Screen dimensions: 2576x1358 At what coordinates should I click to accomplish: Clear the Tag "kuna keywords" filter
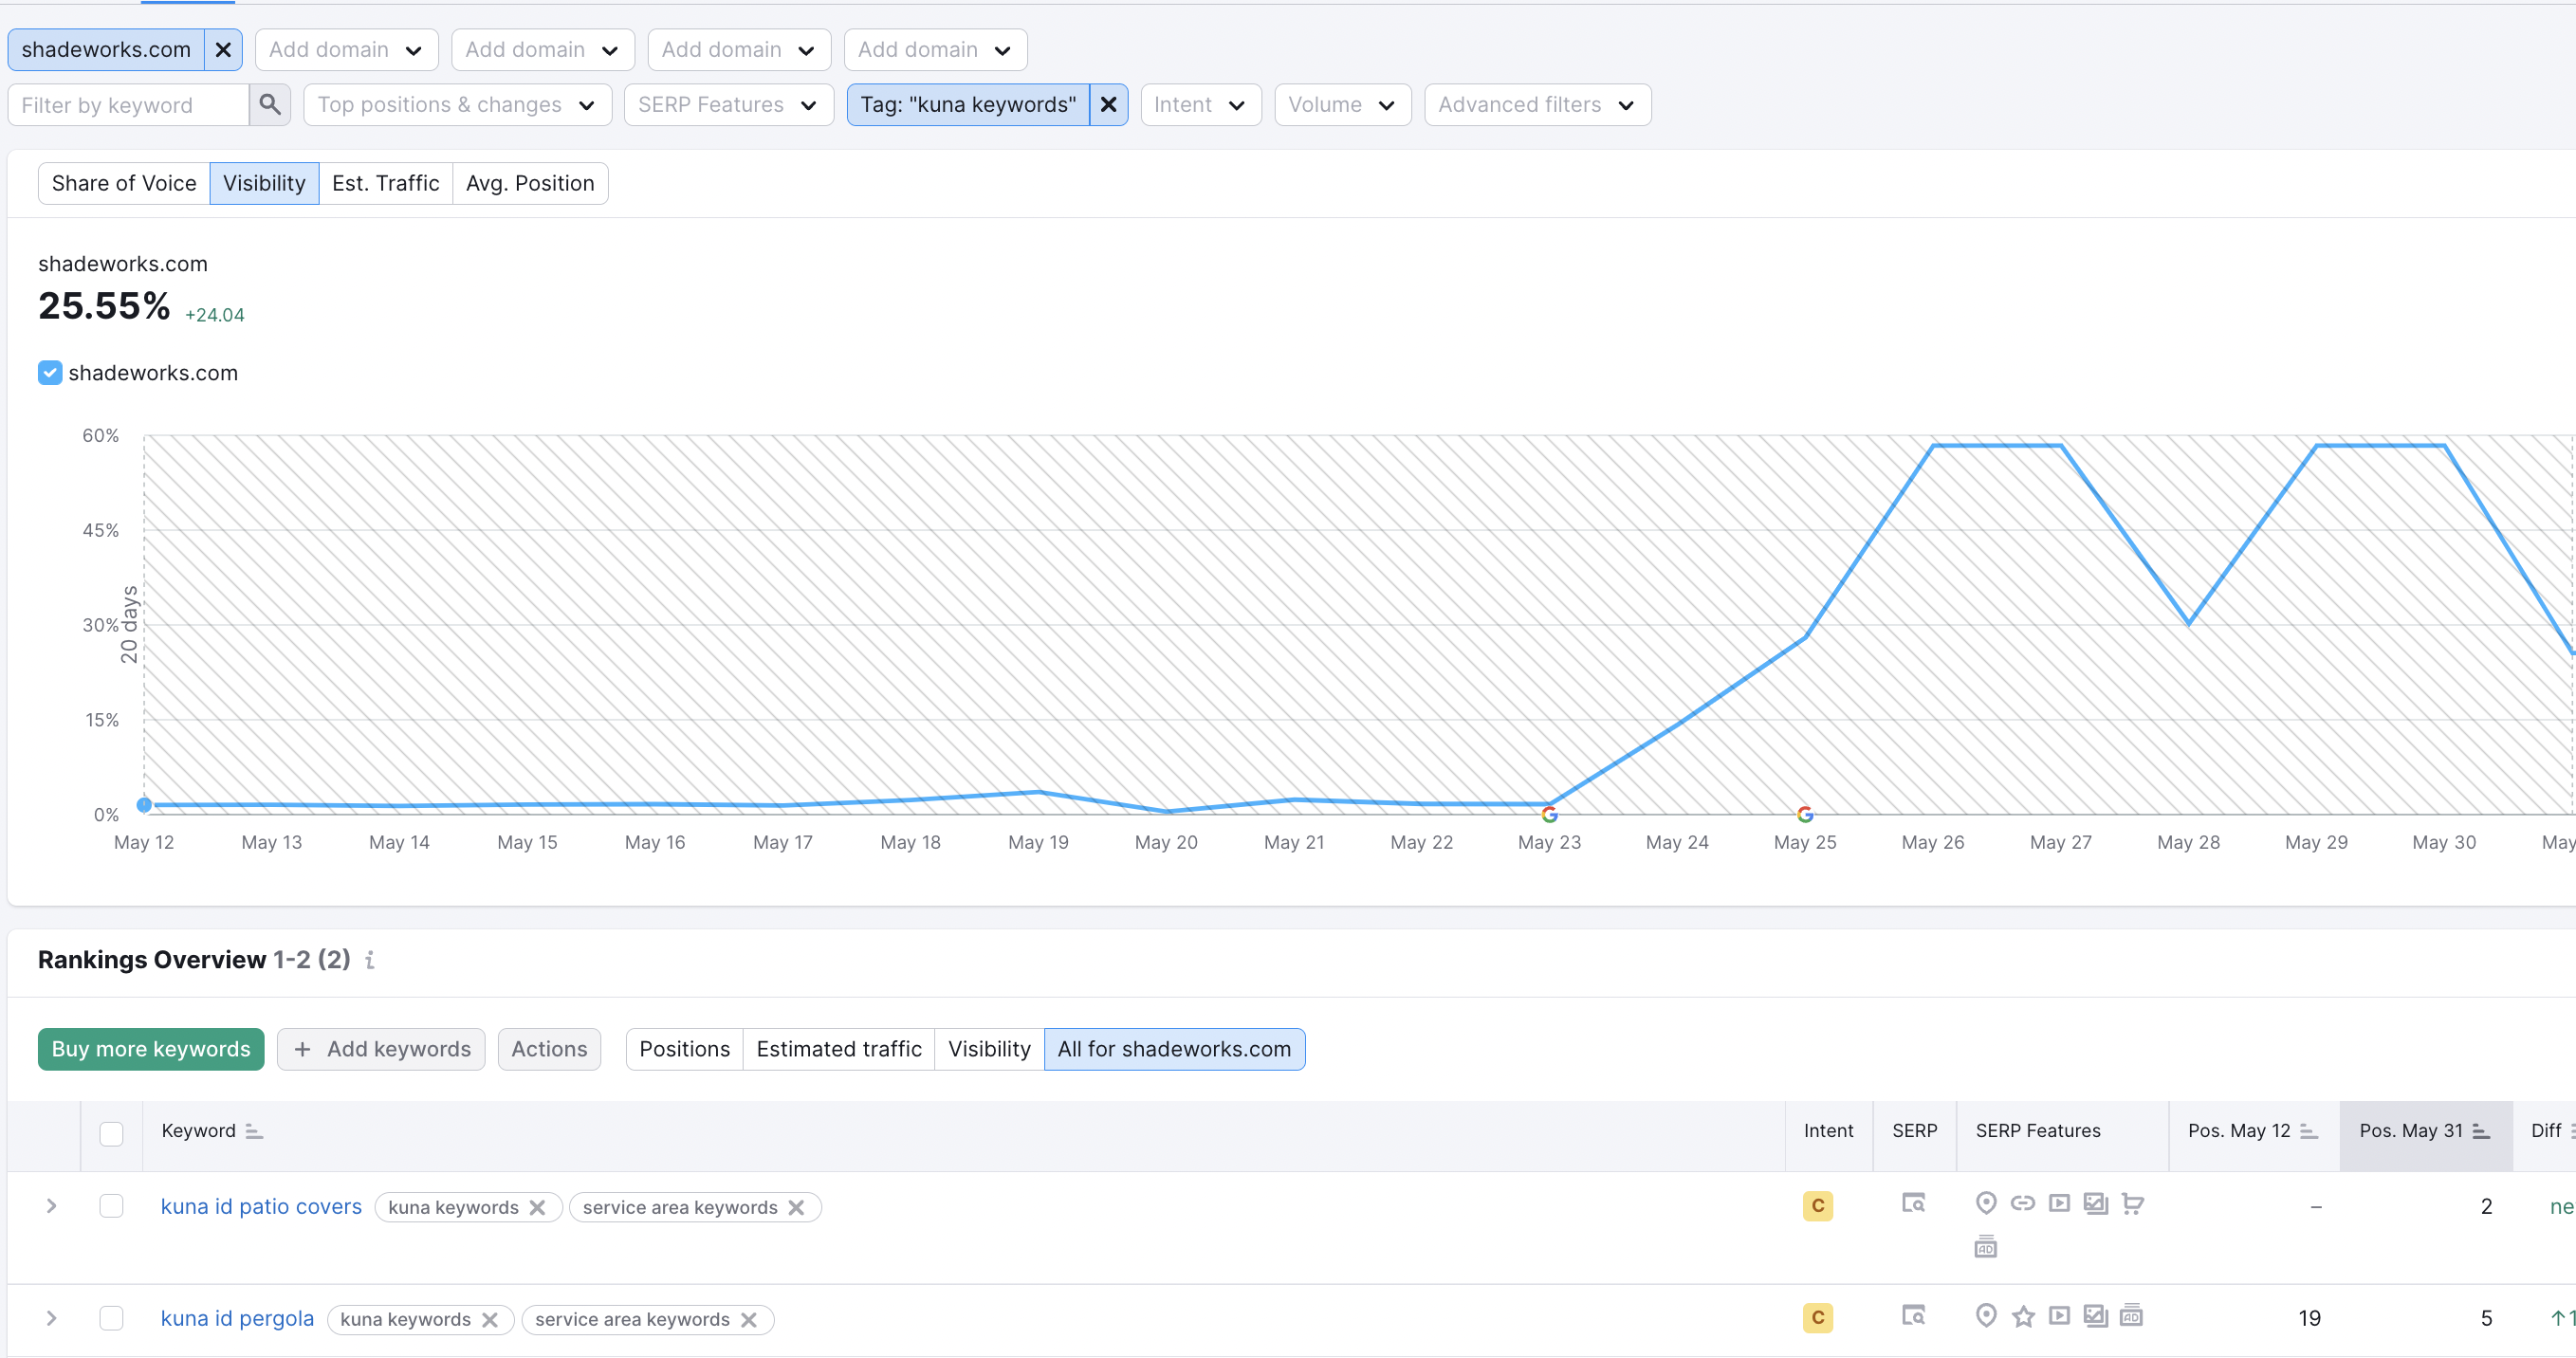click(1108, 105)
